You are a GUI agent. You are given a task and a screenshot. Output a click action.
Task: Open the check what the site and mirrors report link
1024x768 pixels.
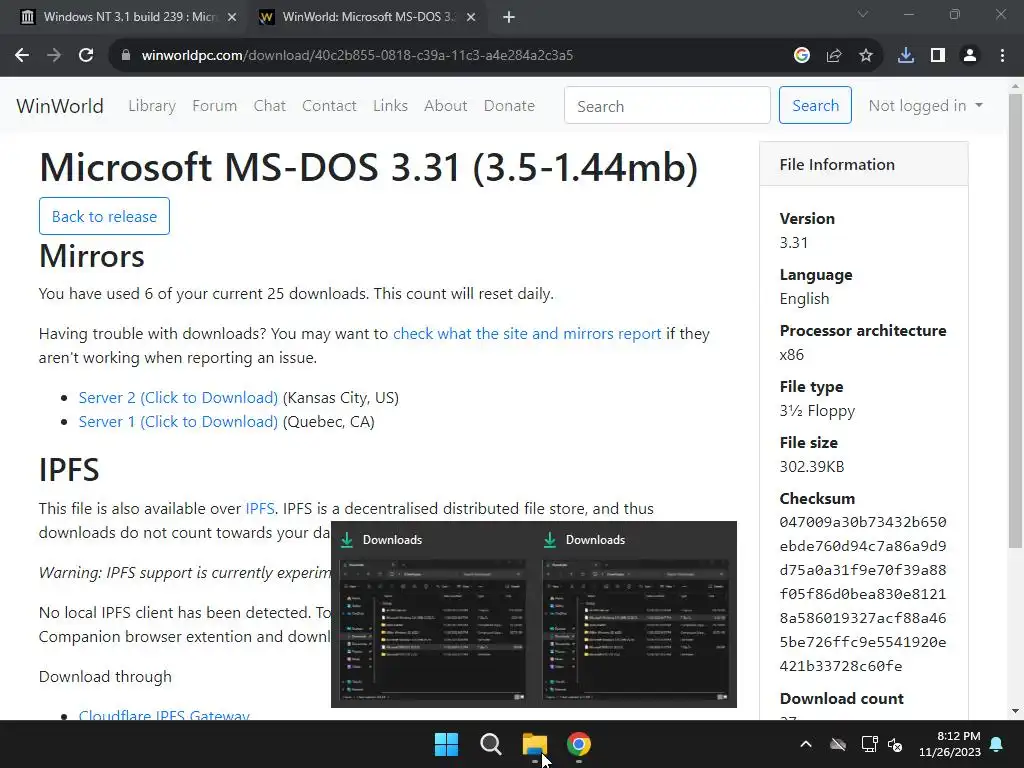tap(527, 334)
